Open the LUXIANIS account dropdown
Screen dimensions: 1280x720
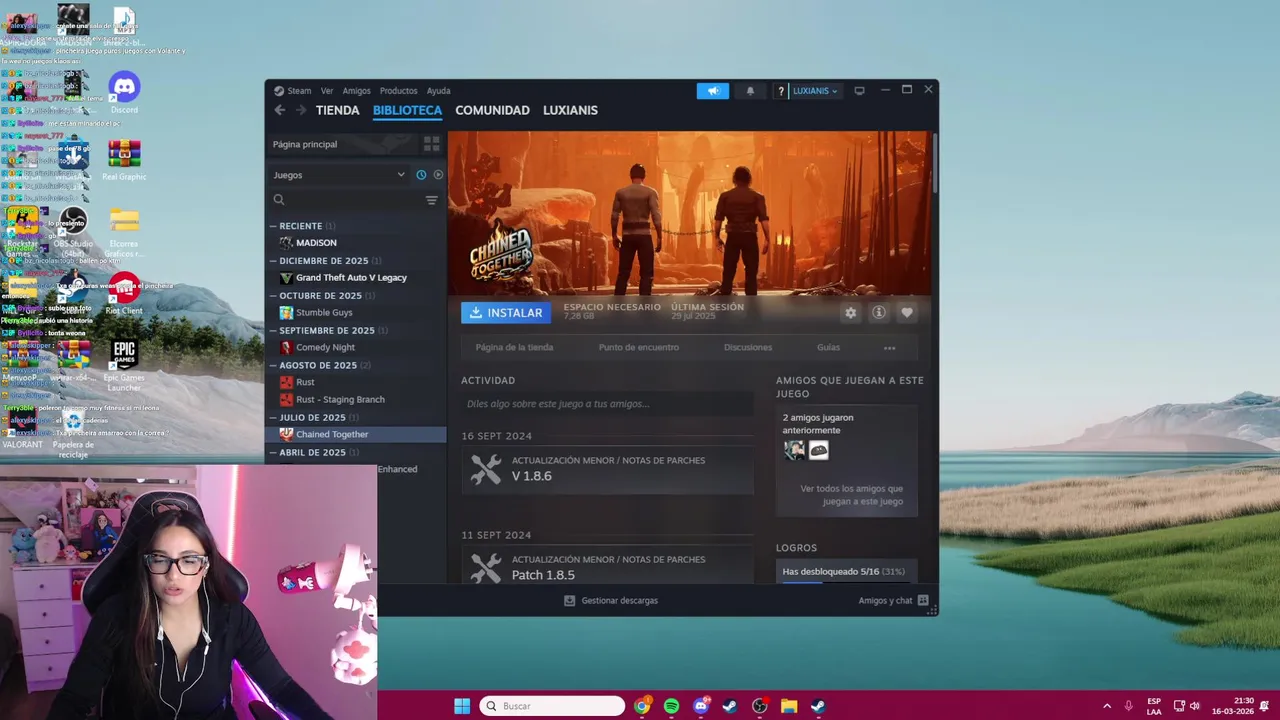tap(814, 91)
